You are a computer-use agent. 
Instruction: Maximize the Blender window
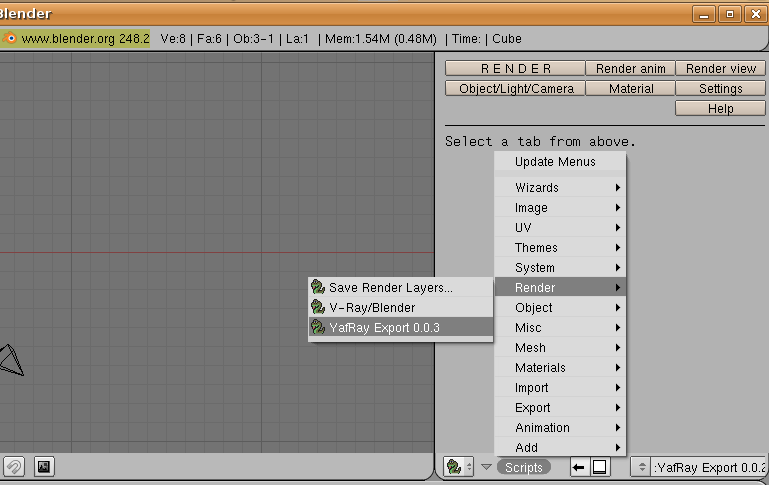[x=730, y=14]
